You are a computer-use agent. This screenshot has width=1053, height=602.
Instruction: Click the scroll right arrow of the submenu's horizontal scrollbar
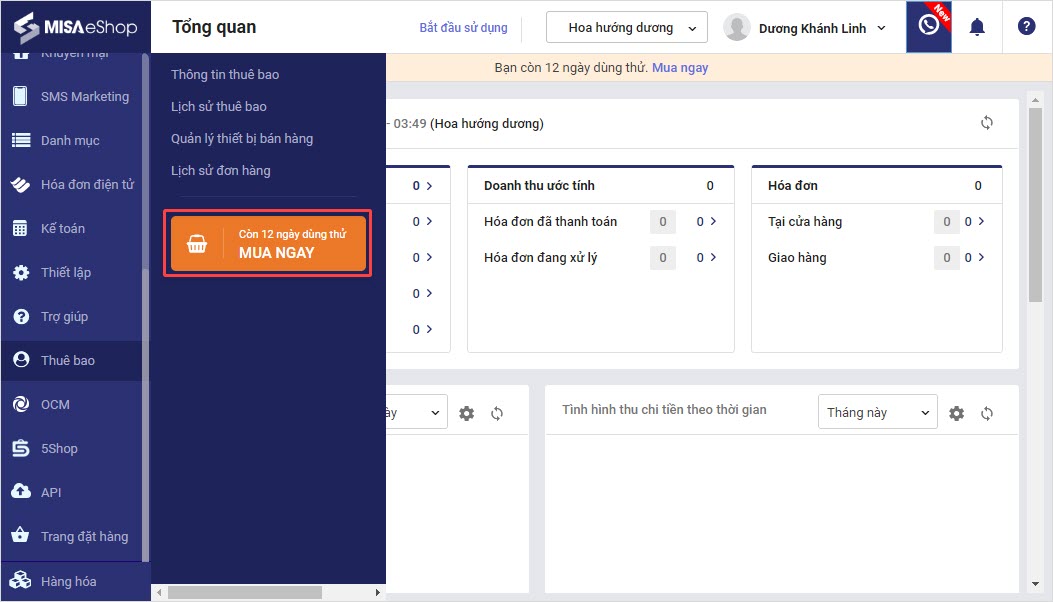coord(377,593)
